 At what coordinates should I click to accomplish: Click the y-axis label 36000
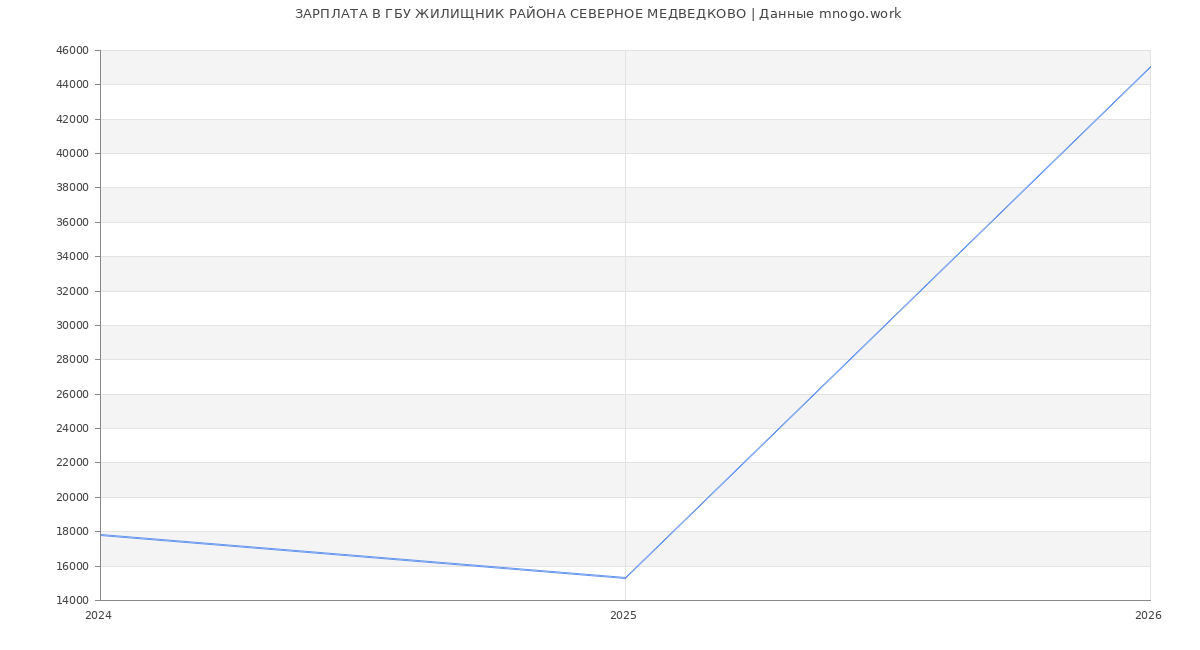[x=74, y=222]
